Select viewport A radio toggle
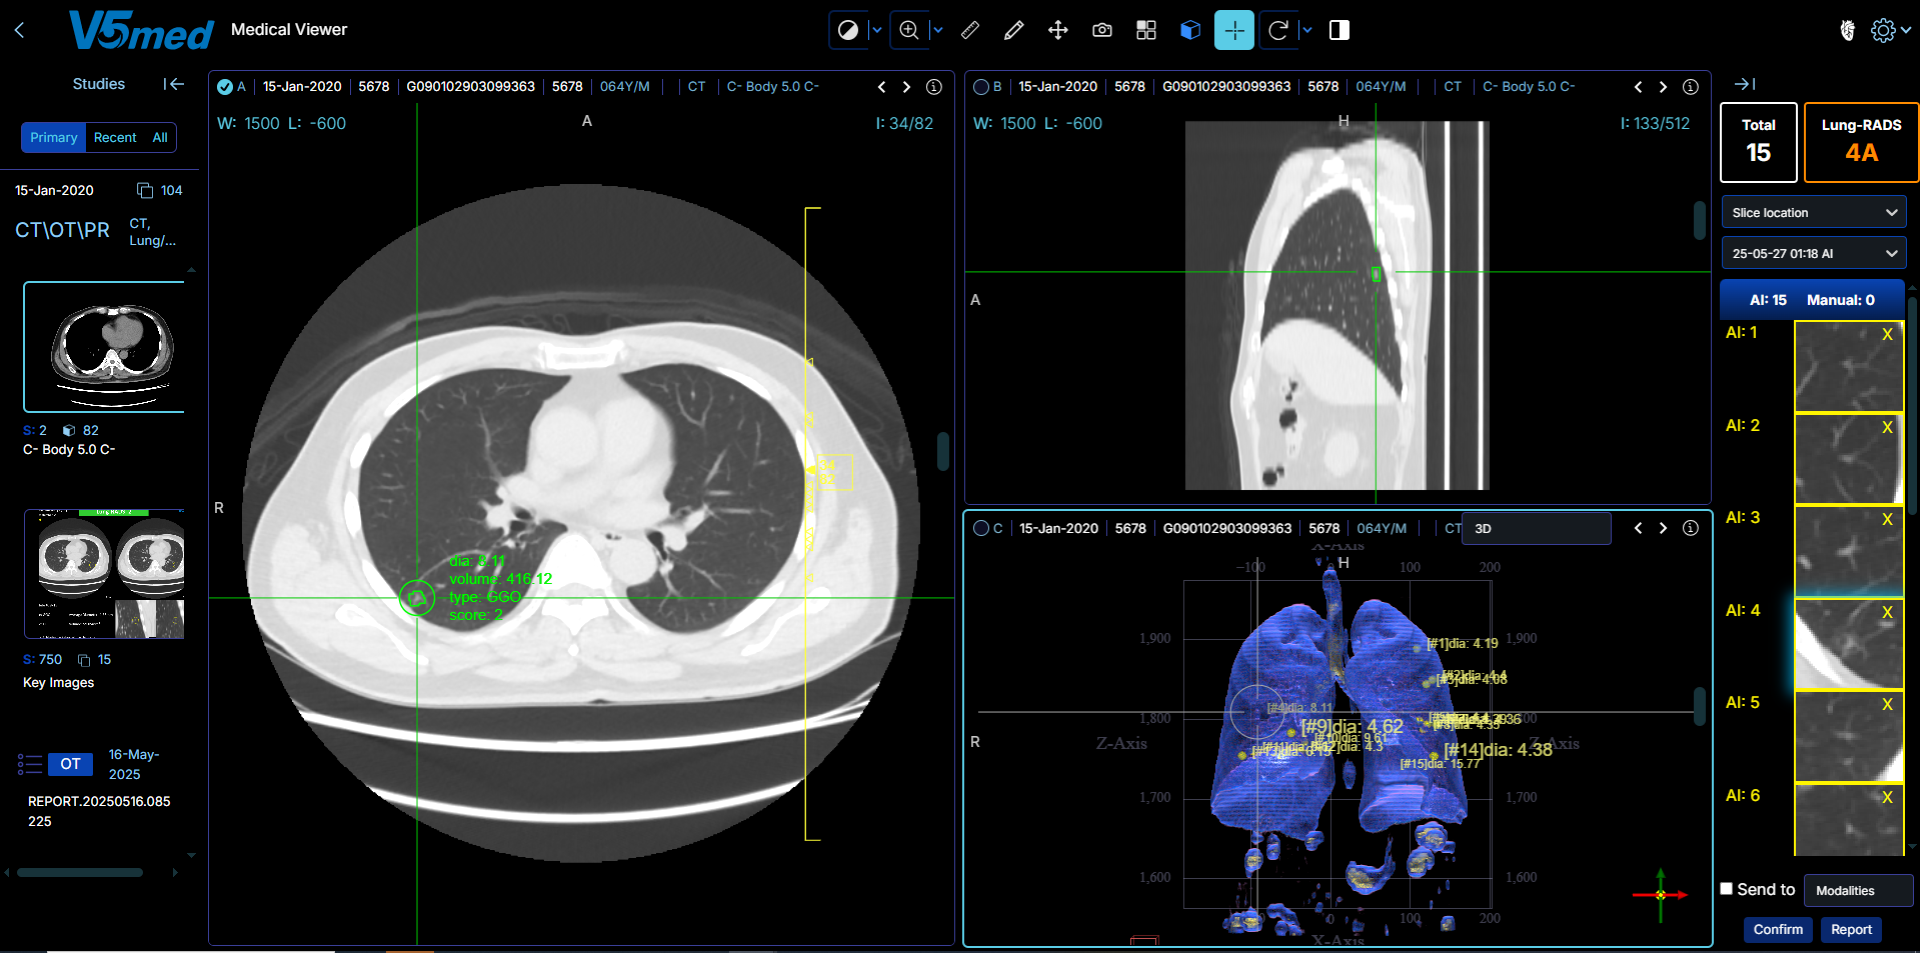This screenshot has height=953, width=1920. [x=225, y=87]
